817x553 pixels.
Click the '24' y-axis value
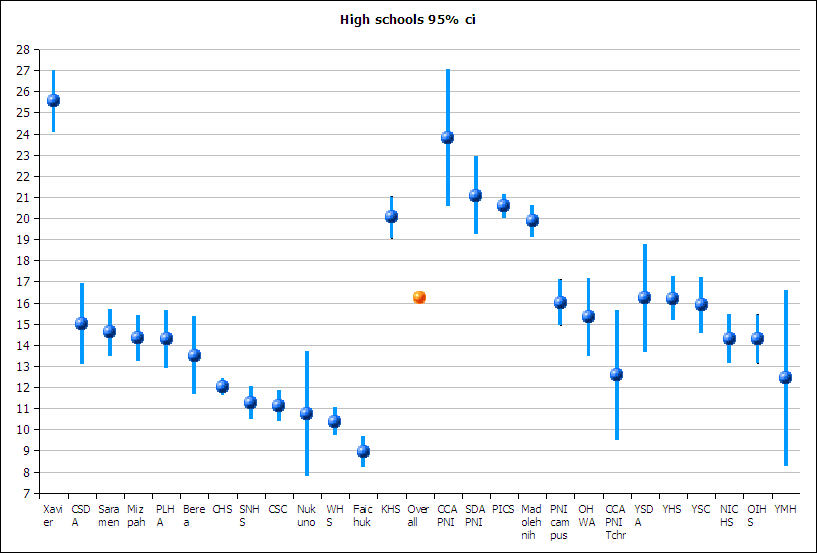tap(23, 134)
